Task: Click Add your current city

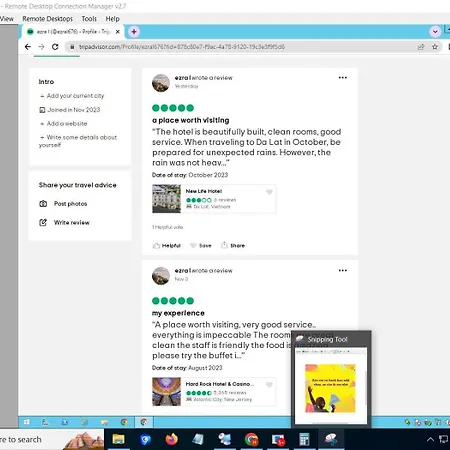Action: [x=75, y=96]
